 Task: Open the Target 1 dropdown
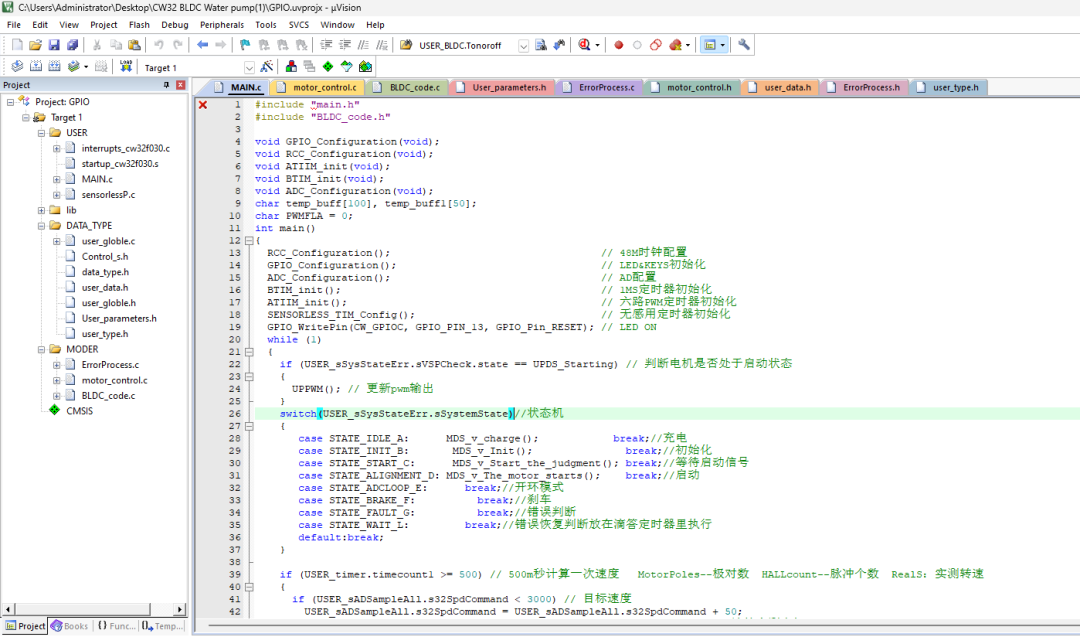(x=249, y=67)
